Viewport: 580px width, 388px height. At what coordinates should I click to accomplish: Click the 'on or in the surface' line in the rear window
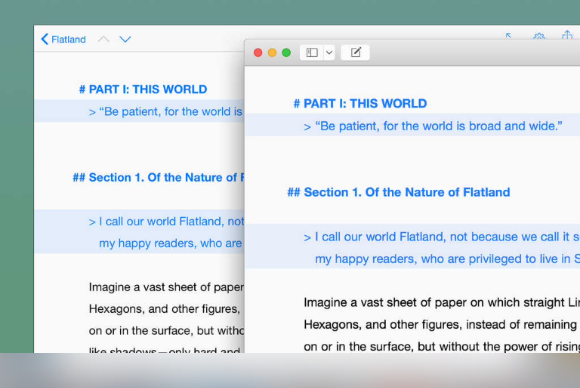[x=166, y=331]
